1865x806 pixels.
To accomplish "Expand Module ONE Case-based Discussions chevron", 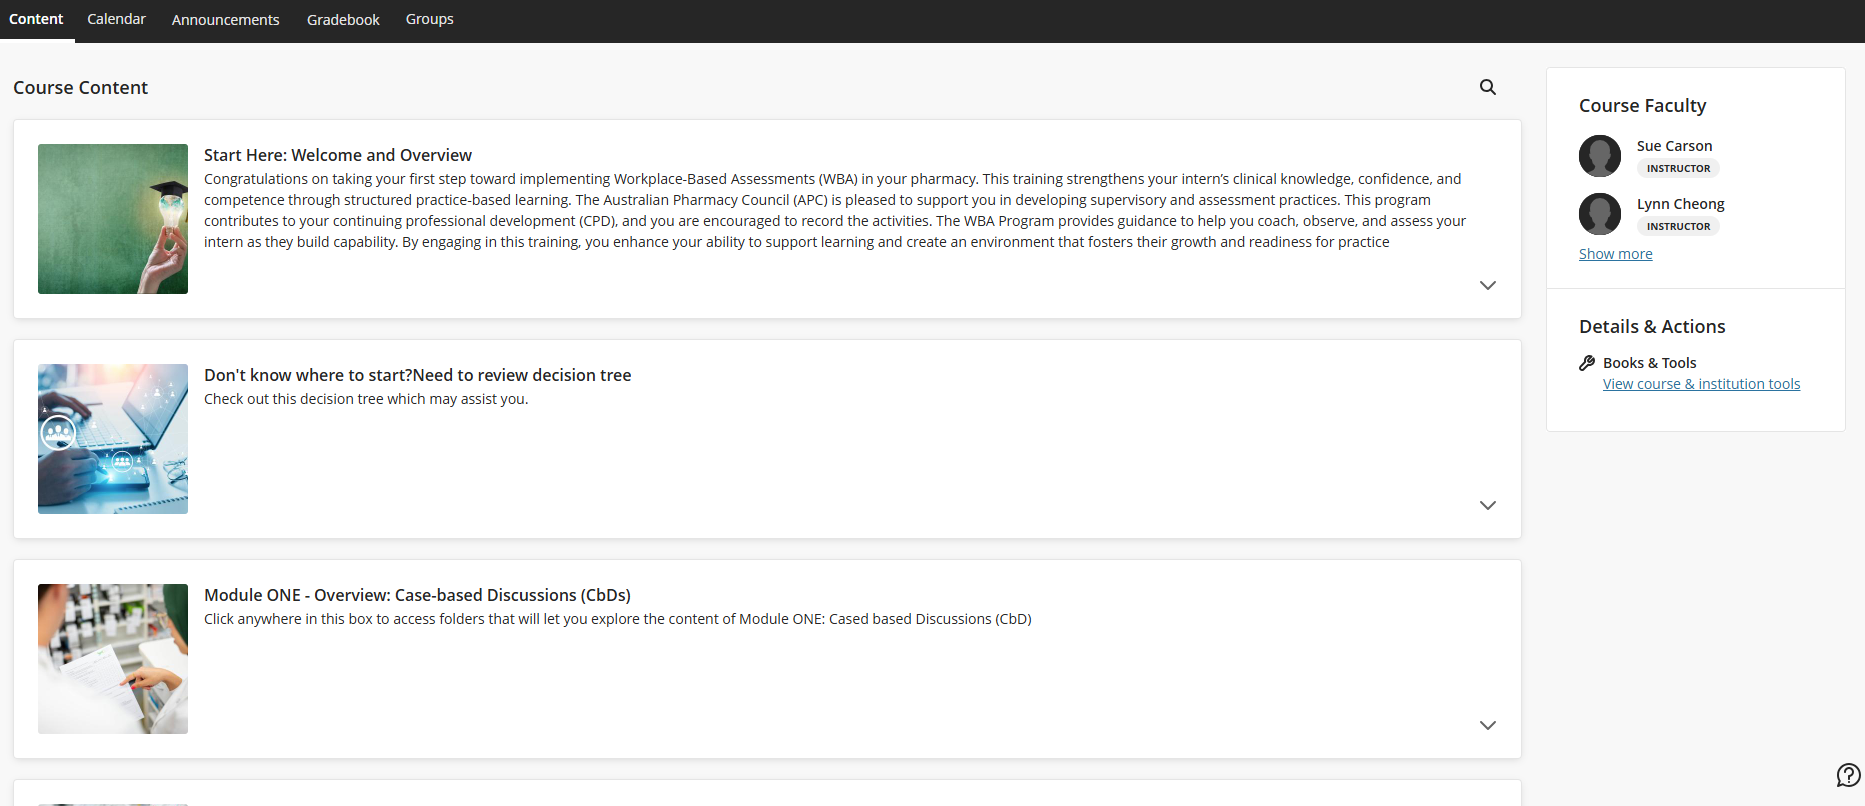I will point(1488,725).
